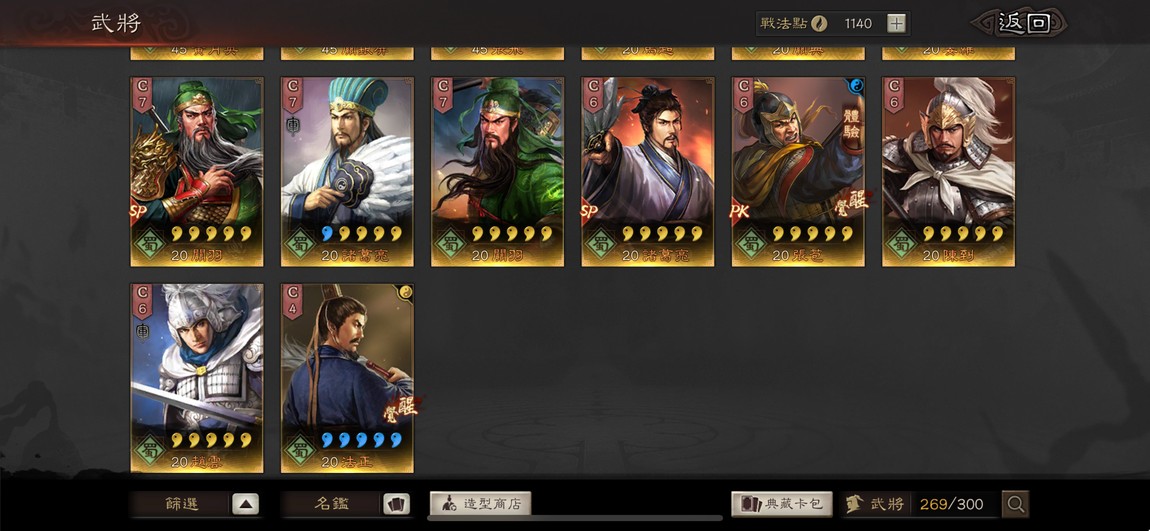
Task: Click the magnifier search icon
Action: click(1016, 504)
